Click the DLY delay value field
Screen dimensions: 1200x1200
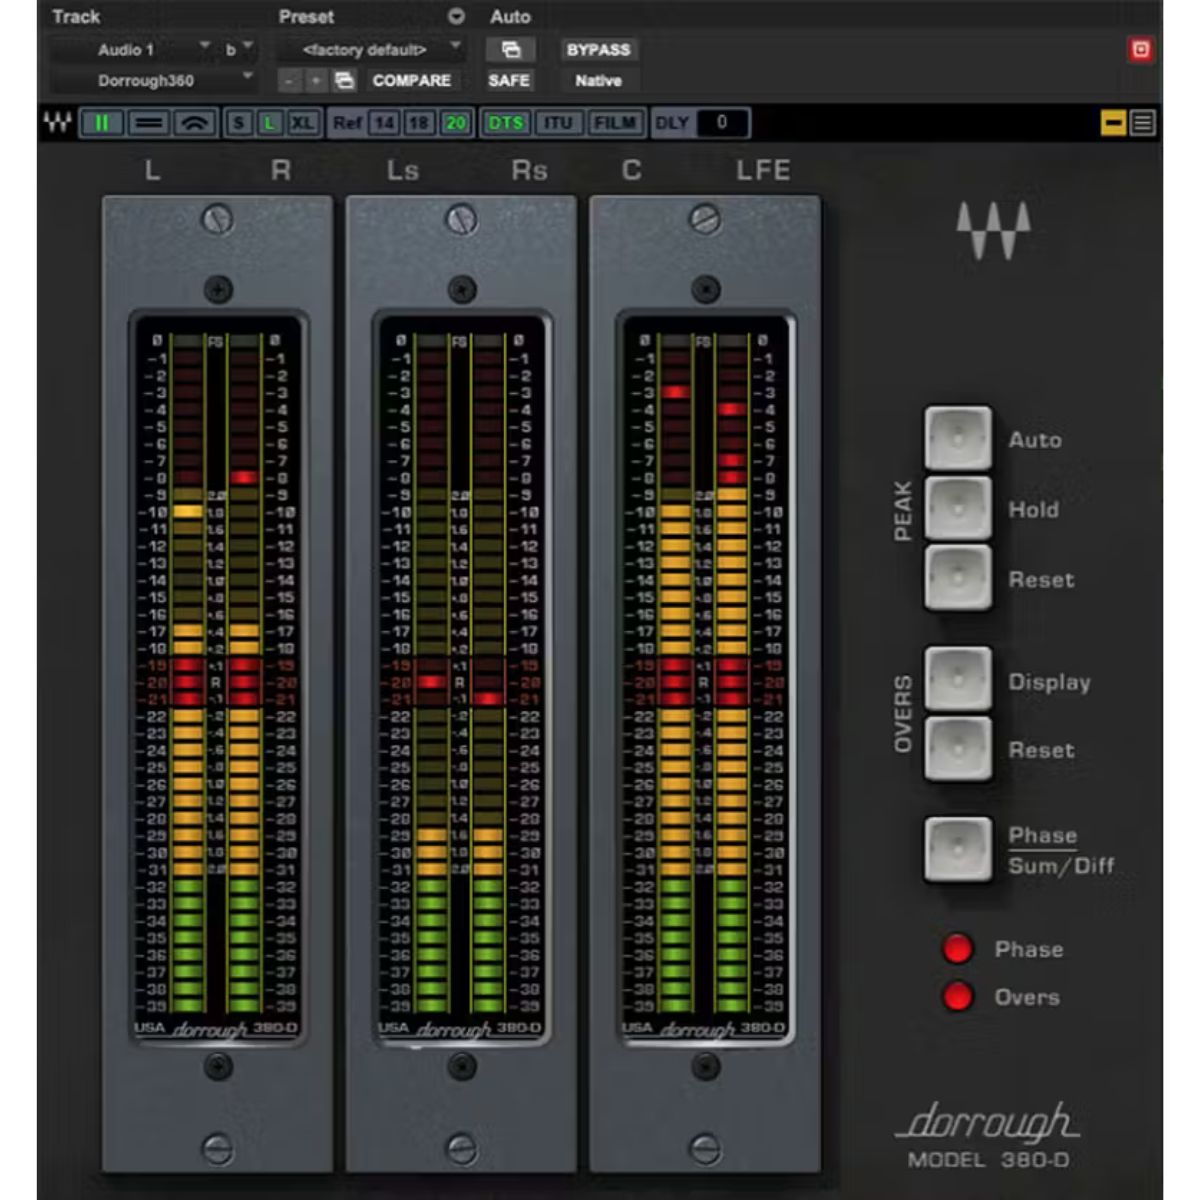pyautogui.click(x=723, y=122)
